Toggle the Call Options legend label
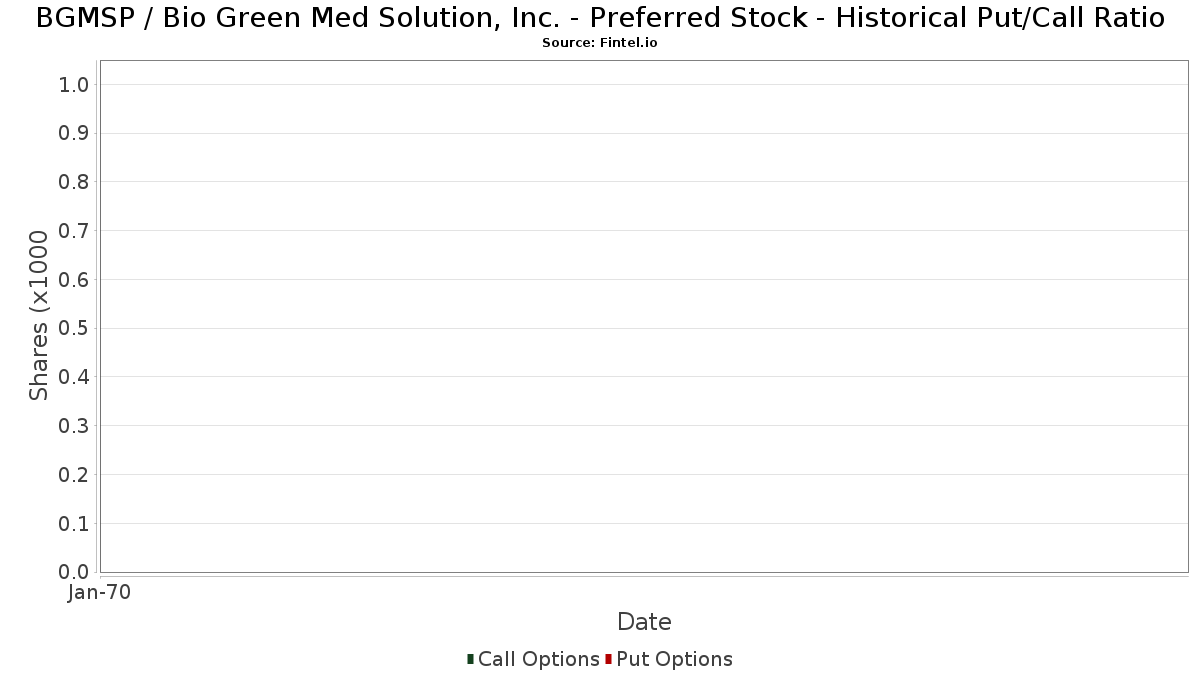 [x=538, y=659]
